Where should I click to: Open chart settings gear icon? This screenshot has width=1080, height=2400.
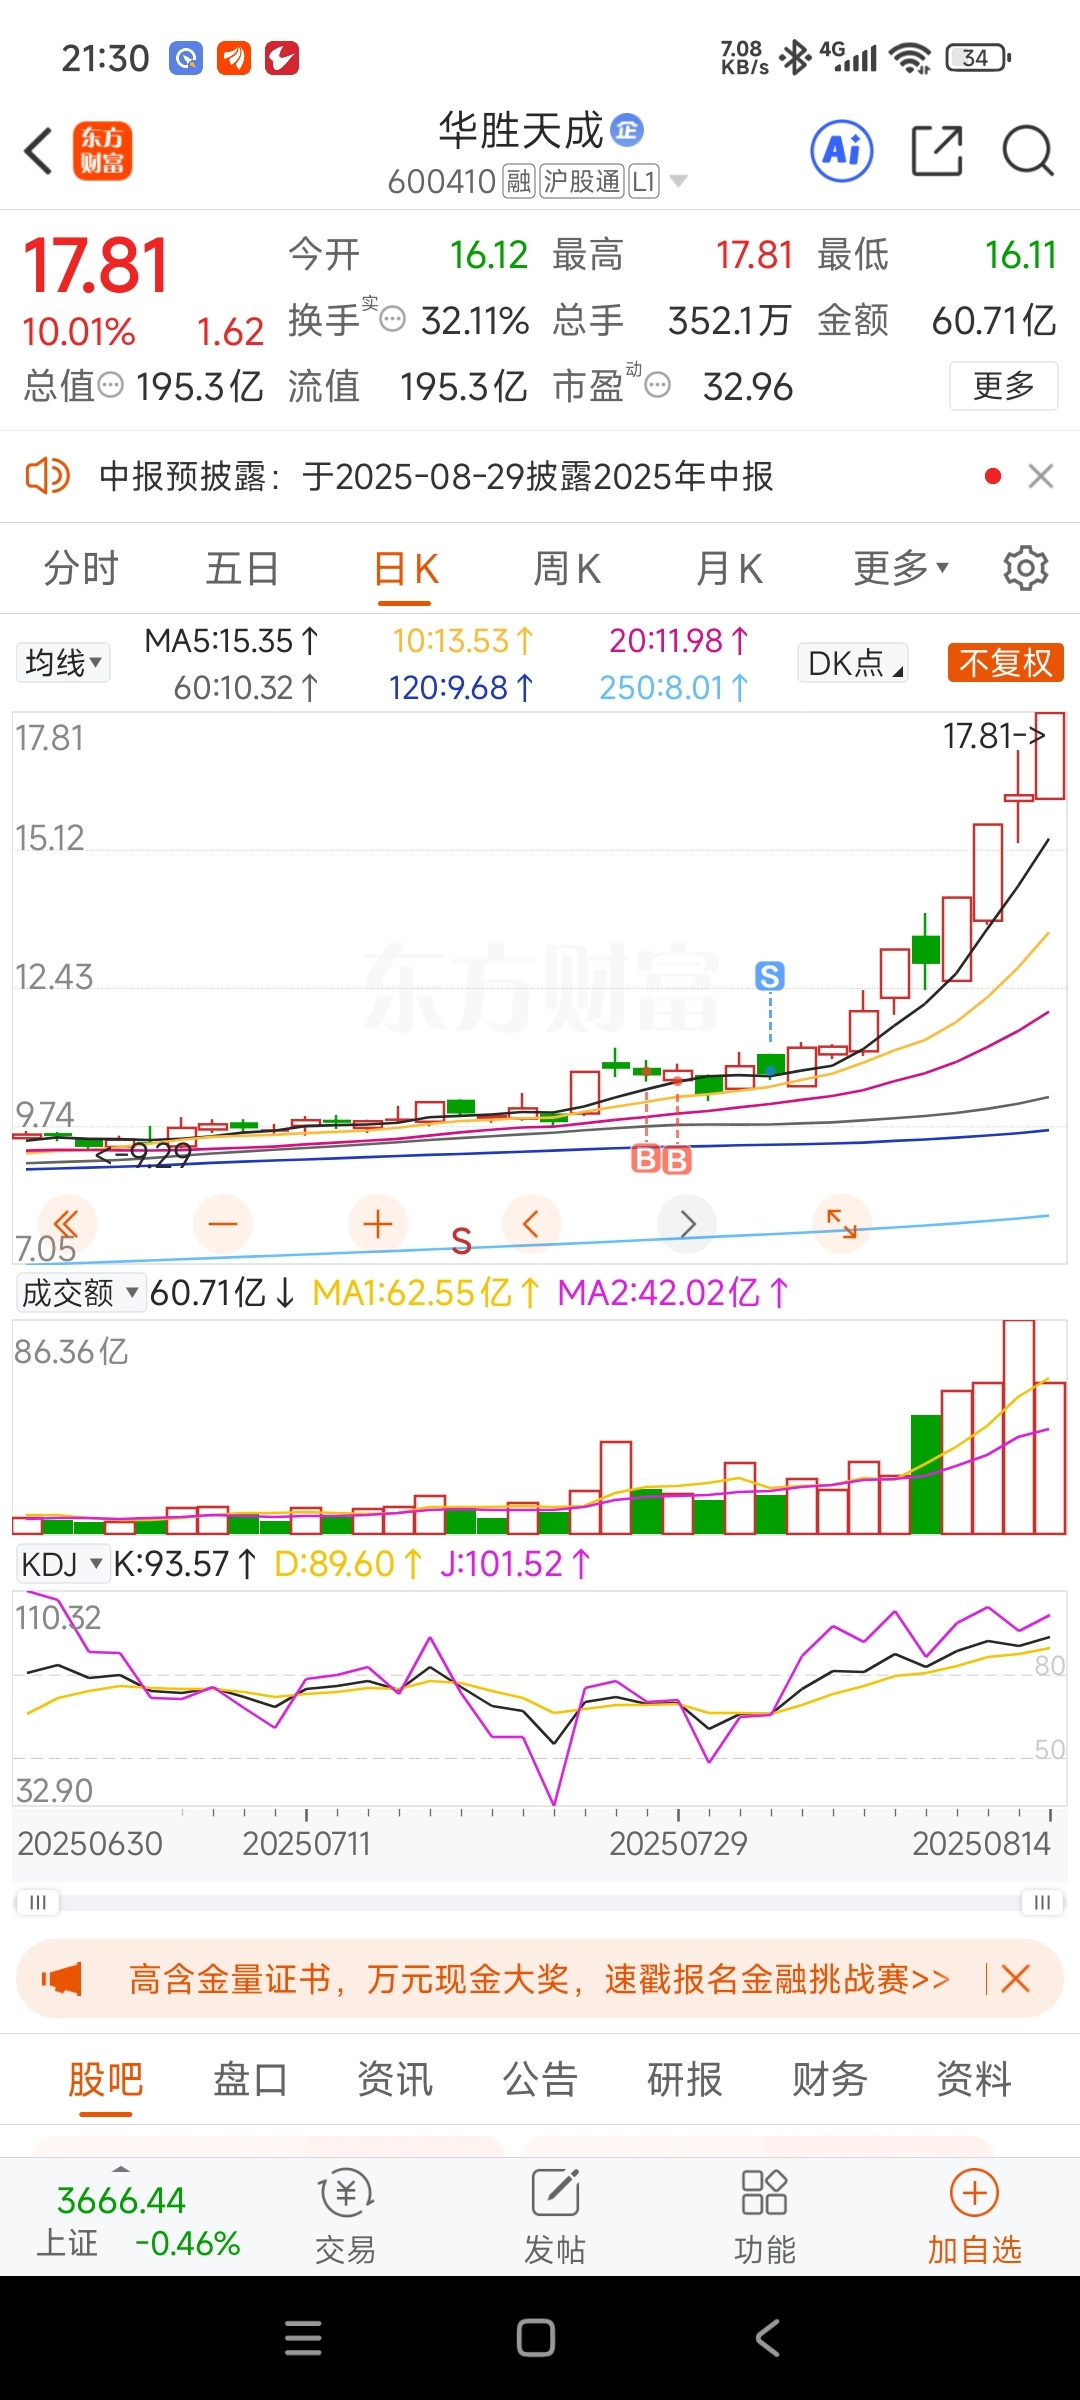coord(1026,568)
